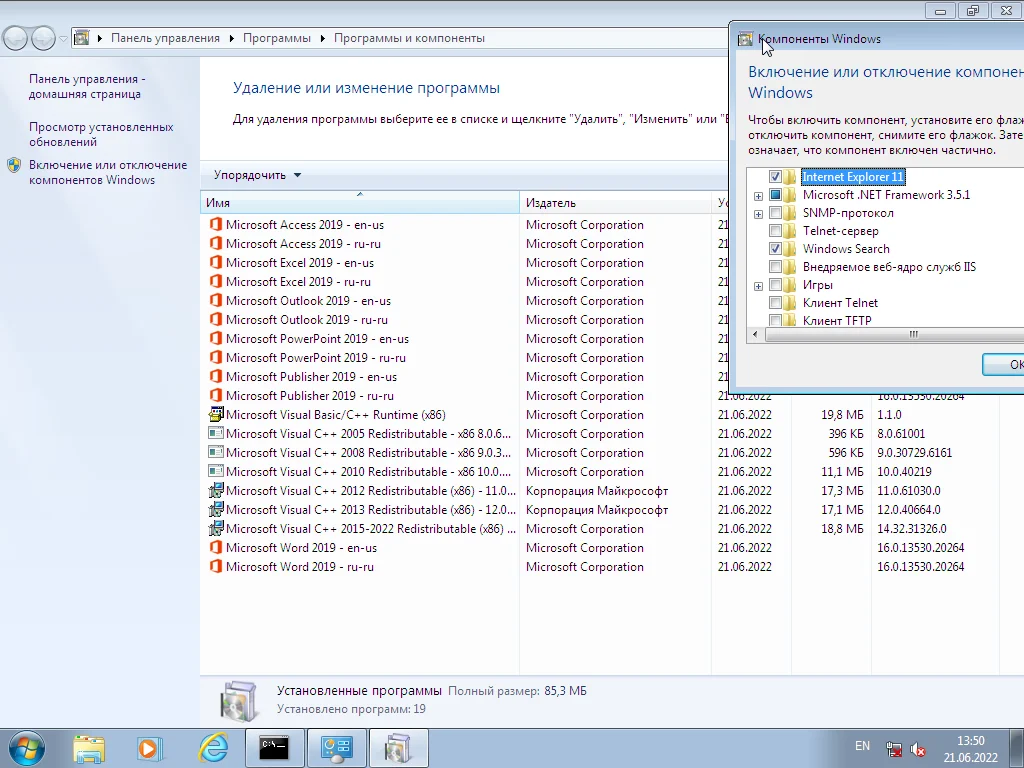
Task: Click the left arrow of components scrollbar
Action: 756,334
